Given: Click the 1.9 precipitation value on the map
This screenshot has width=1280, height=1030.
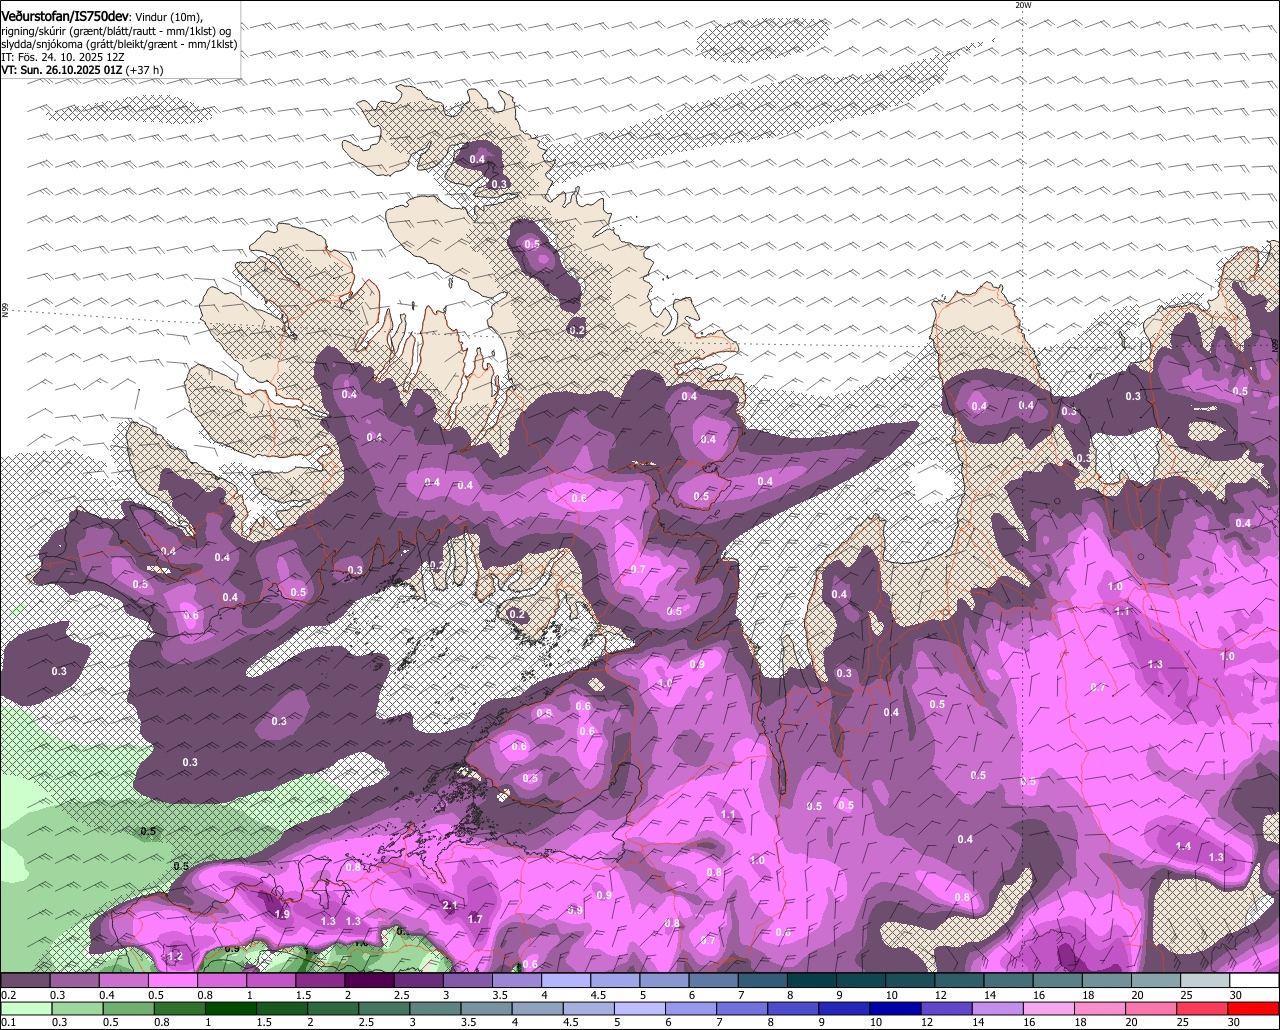Looking at the screenshot, I should coord(282,914).
